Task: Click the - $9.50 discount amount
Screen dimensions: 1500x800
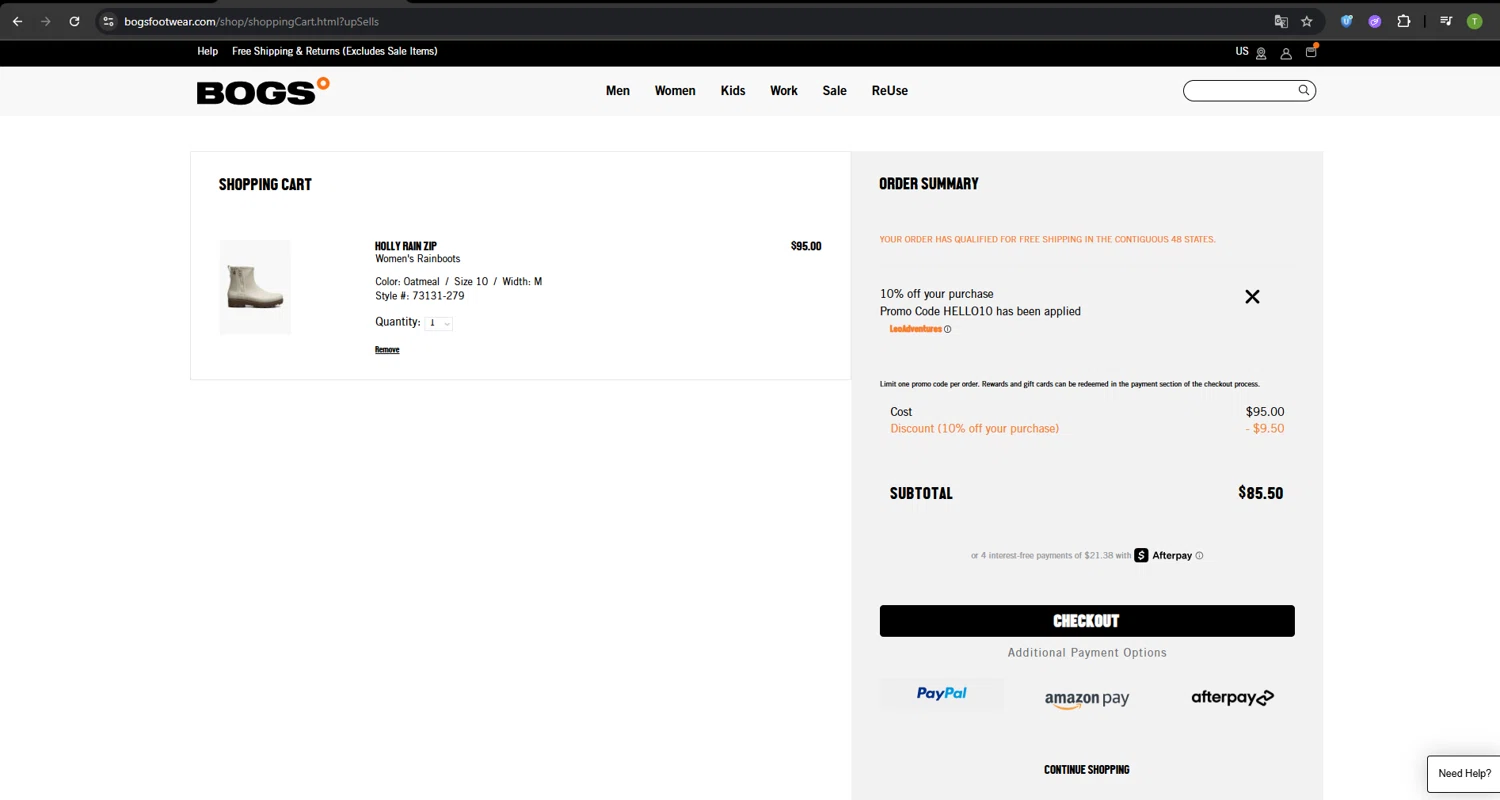Action: click(1265, 429)
